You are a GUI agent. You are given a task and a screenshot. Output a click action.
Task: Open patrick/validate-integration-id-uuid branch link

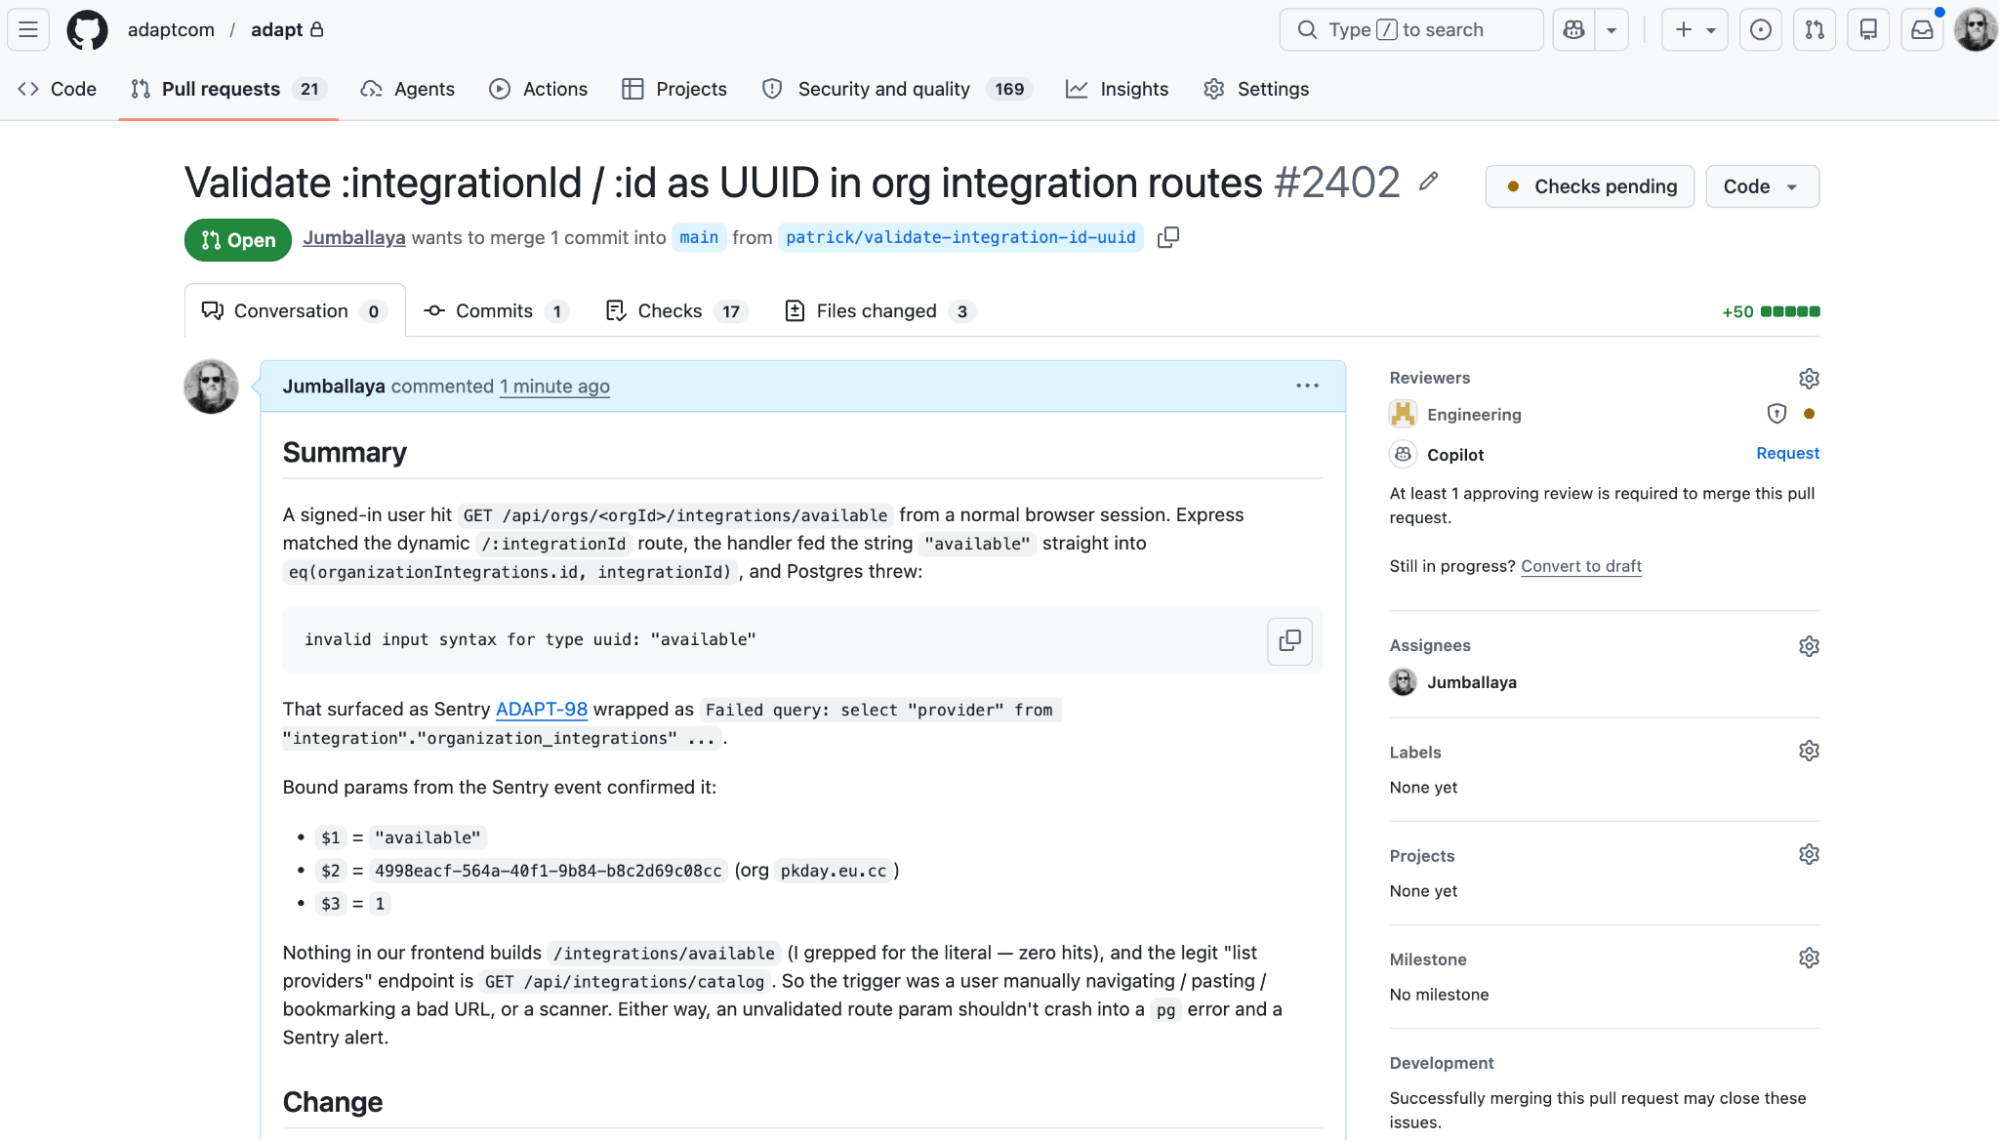tap(960, 238)
